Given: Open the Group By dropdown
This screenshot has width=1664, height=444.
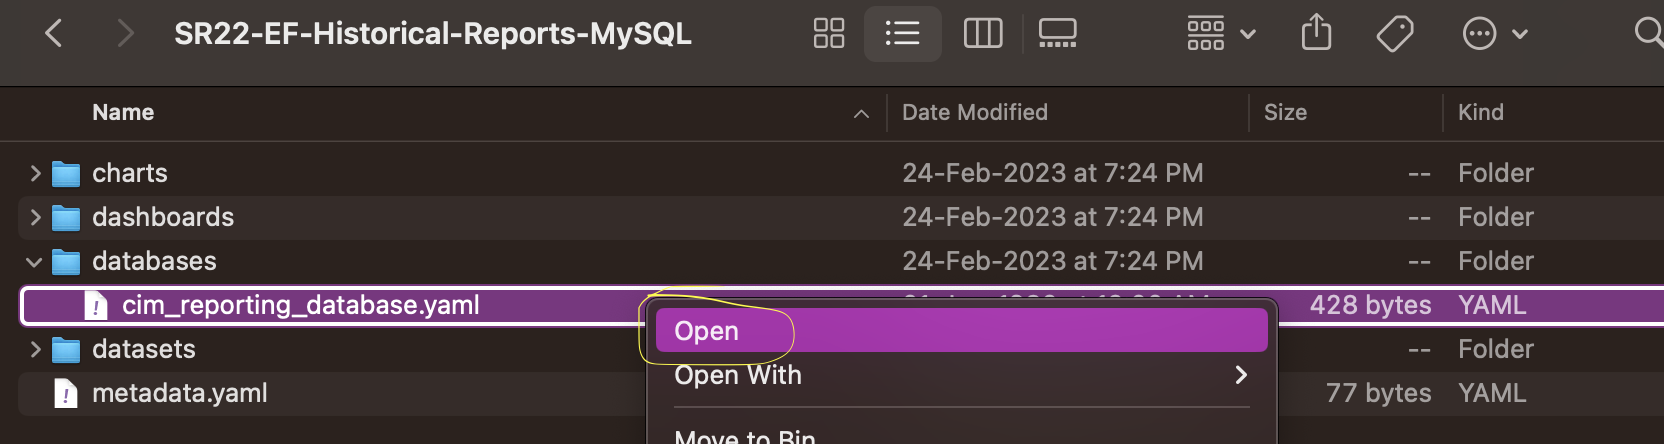Looking at the screenshot, I should click(1220, 34).
